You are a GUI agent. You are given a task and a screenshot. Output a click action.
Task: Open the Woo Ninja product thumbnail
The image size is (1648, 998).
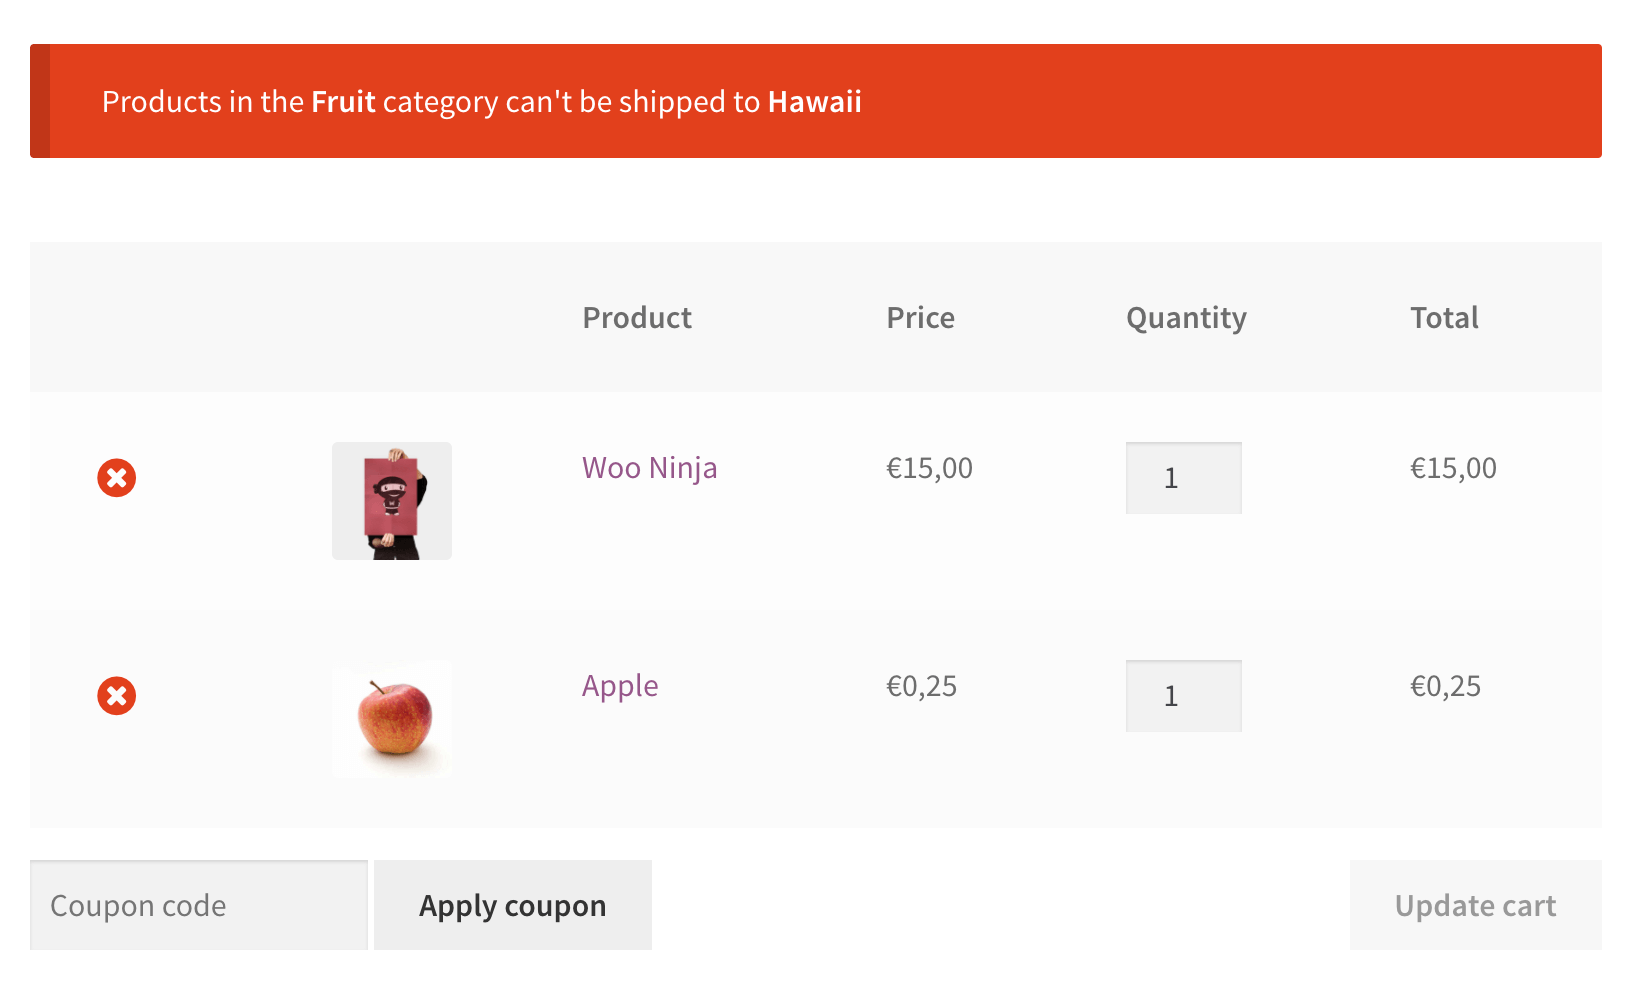(x=392, y=501)
